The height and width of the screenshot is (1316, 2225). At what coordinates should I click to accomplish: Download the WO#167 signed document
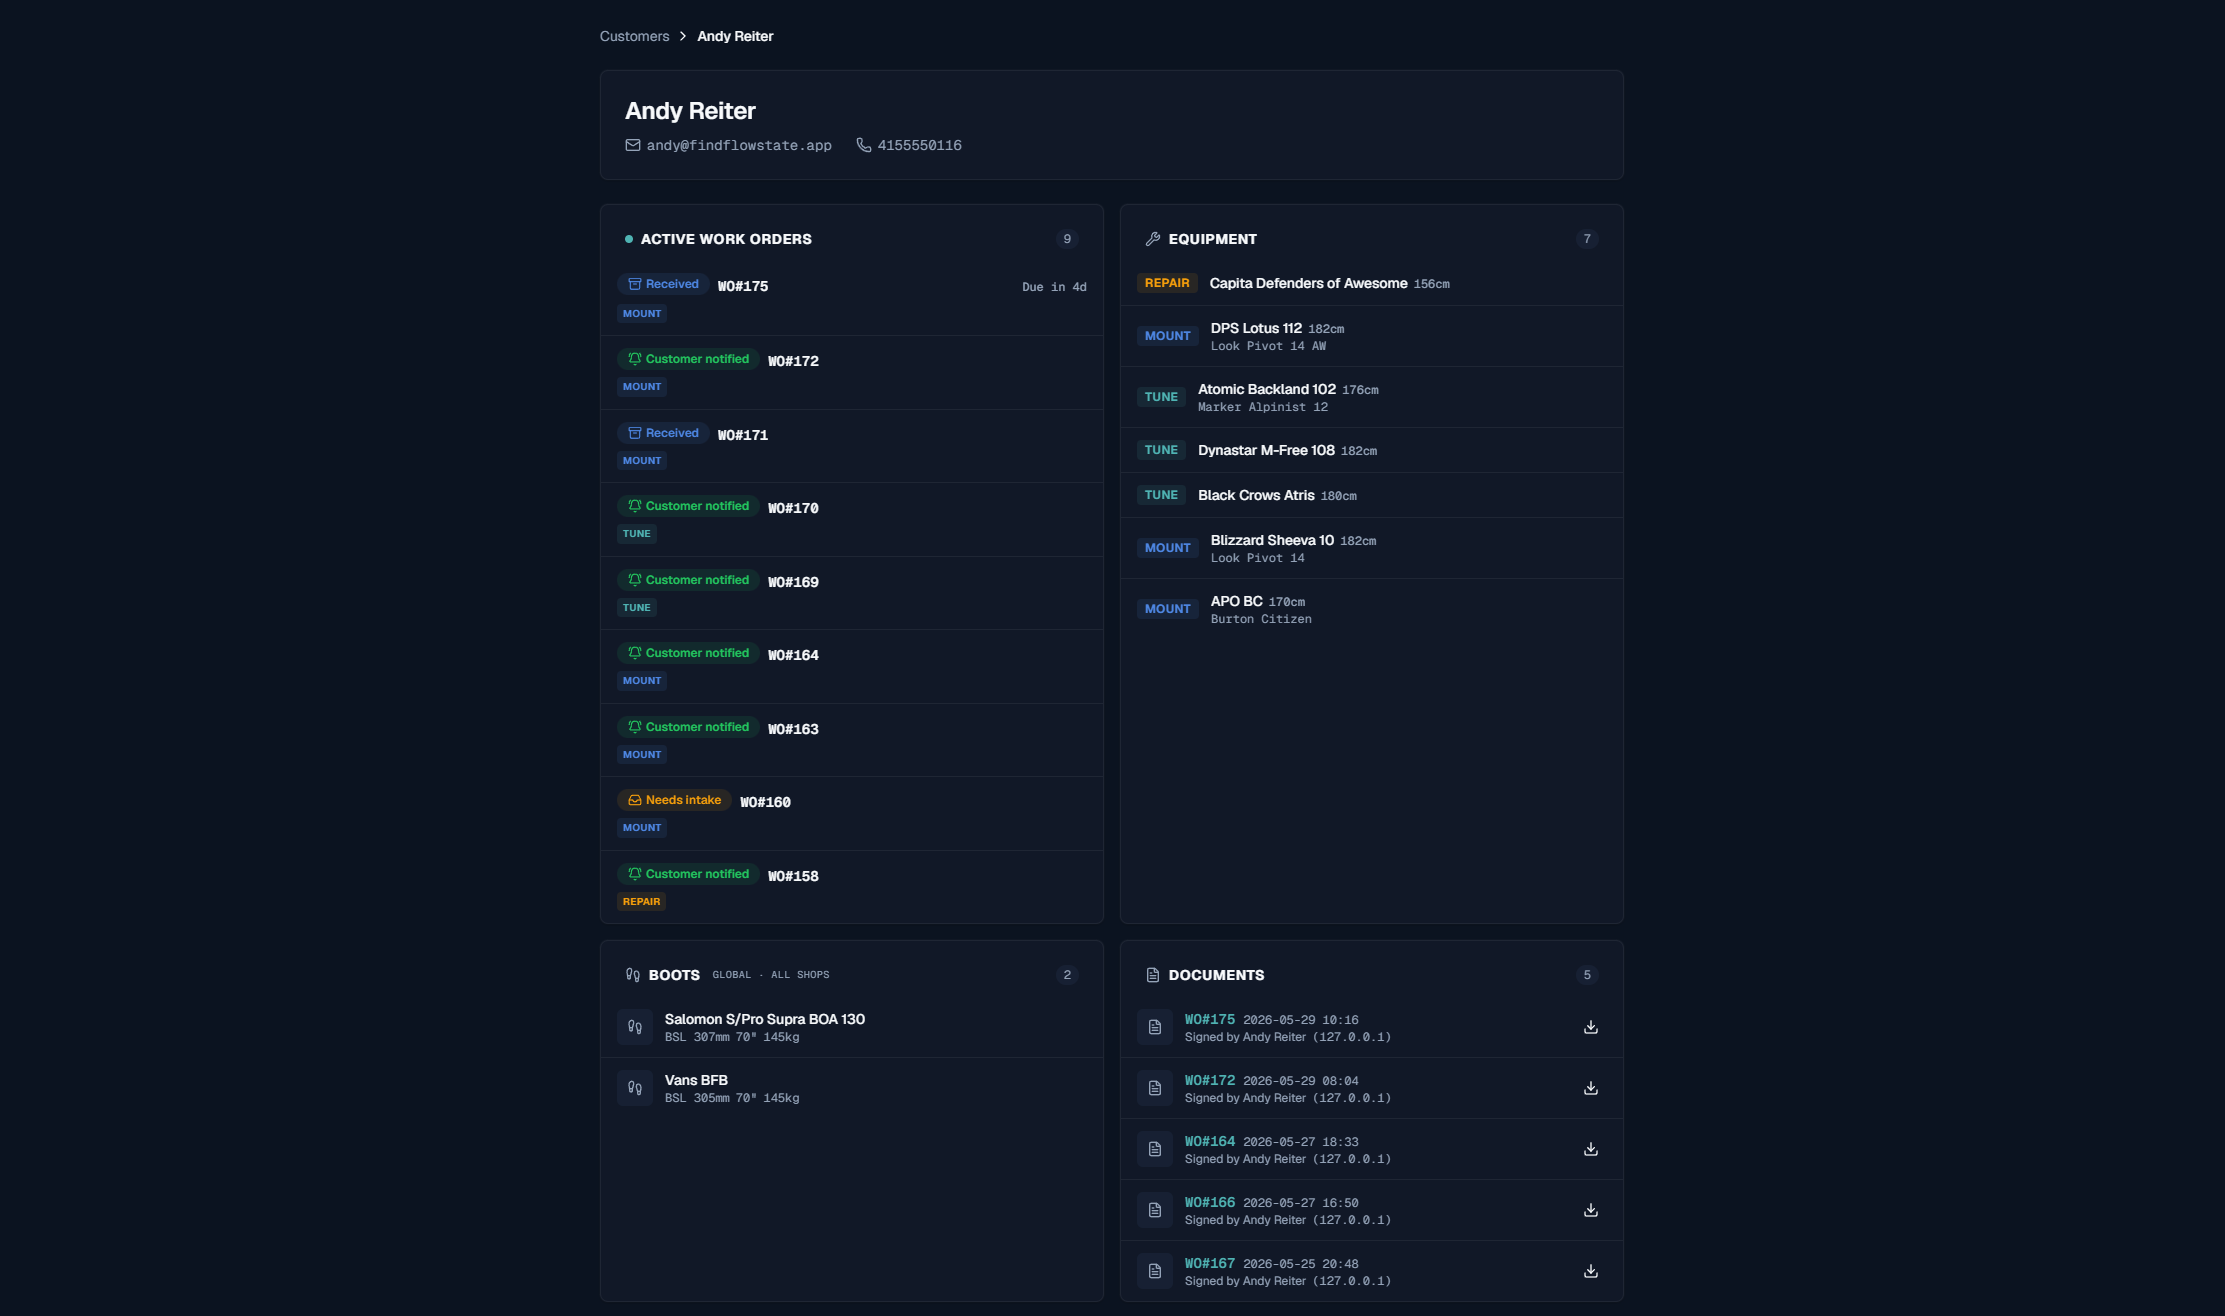click(1590, 1272)
